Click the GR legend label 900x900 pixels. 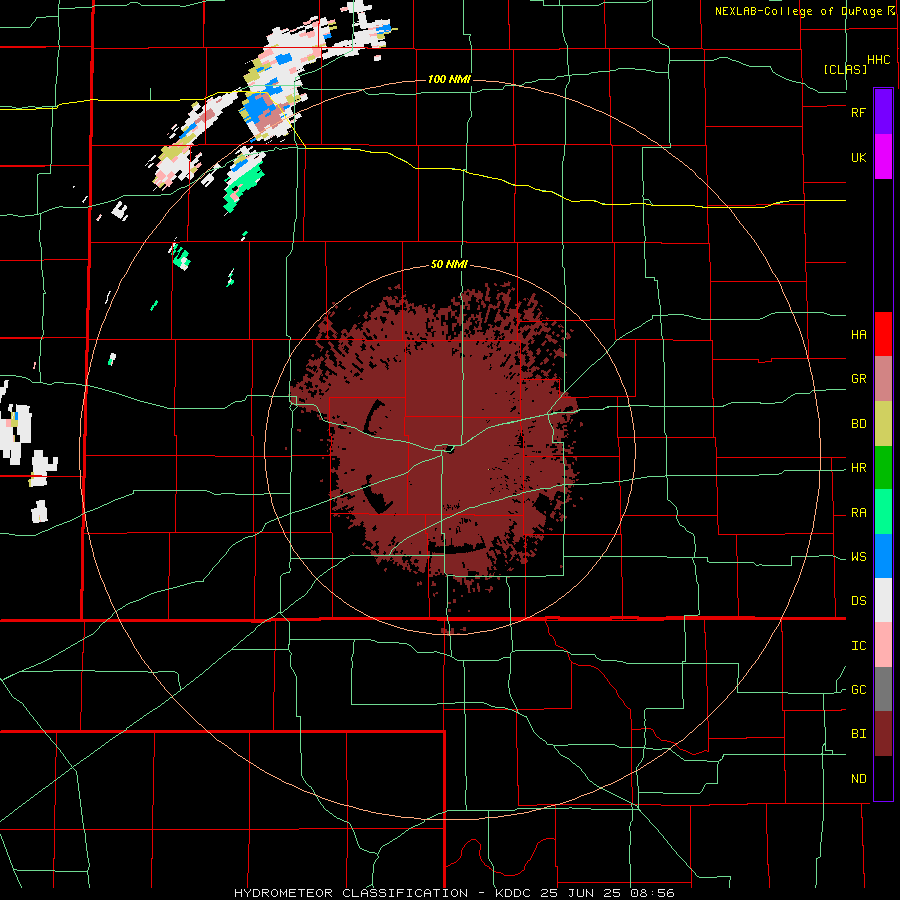coord(858,379)
